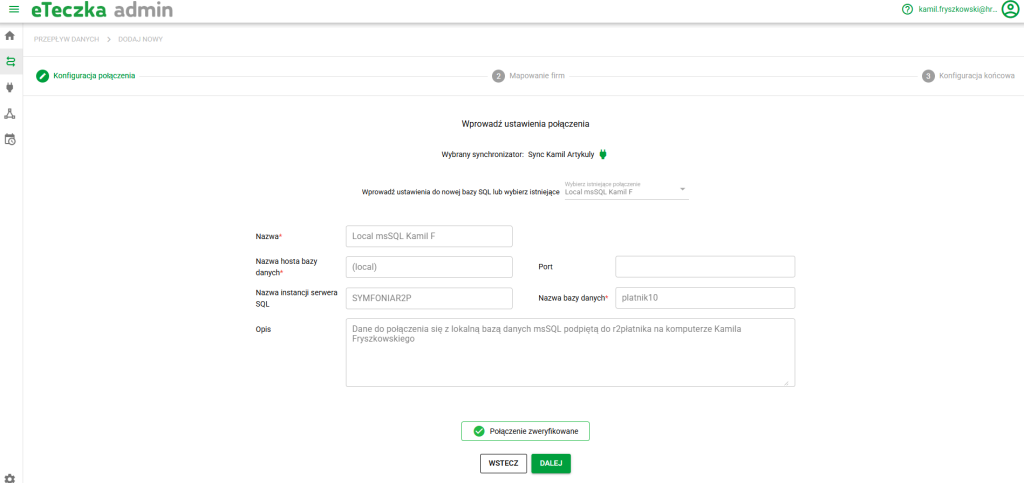Open the calendar schedule sidebar icon
Viewport: 1024px width, 483px height.
point(10,140)
